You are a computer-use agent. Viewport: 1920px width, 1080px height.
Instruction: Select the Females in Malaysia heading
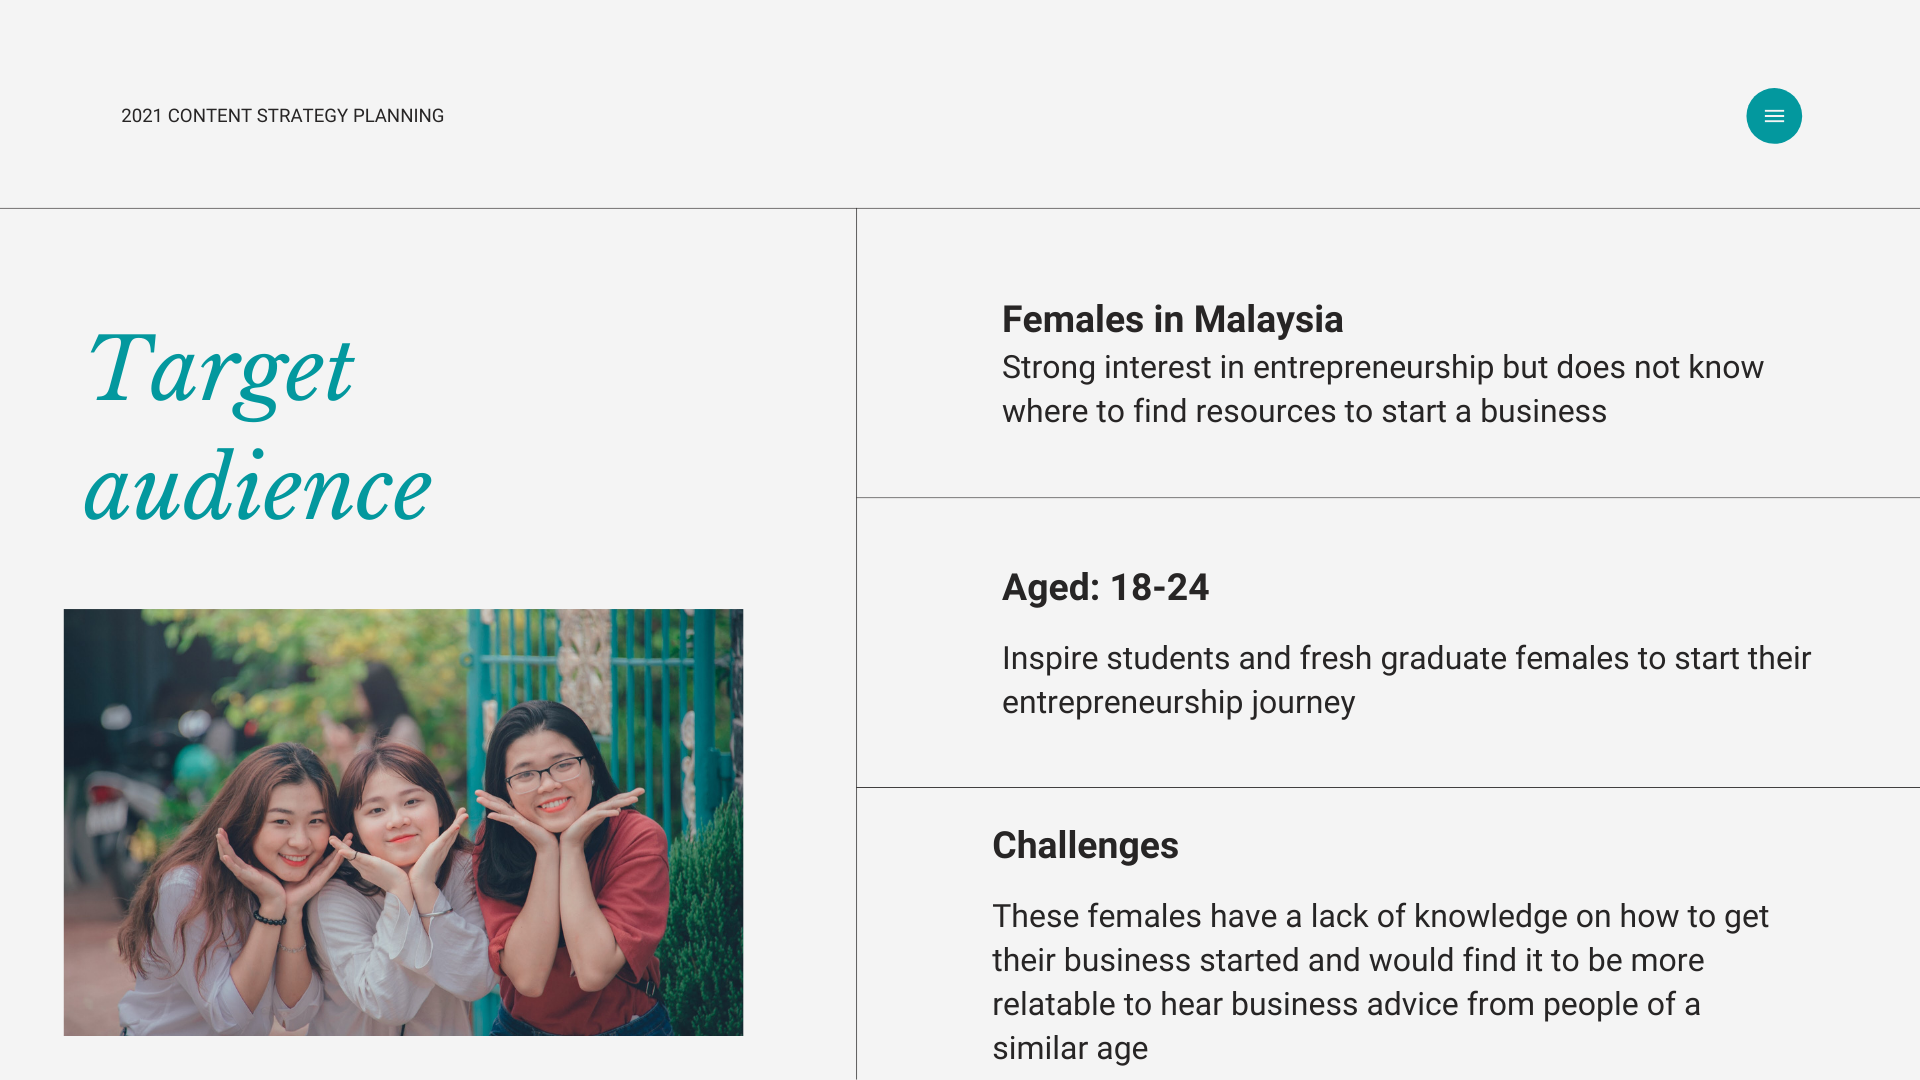pos(1172,320)
